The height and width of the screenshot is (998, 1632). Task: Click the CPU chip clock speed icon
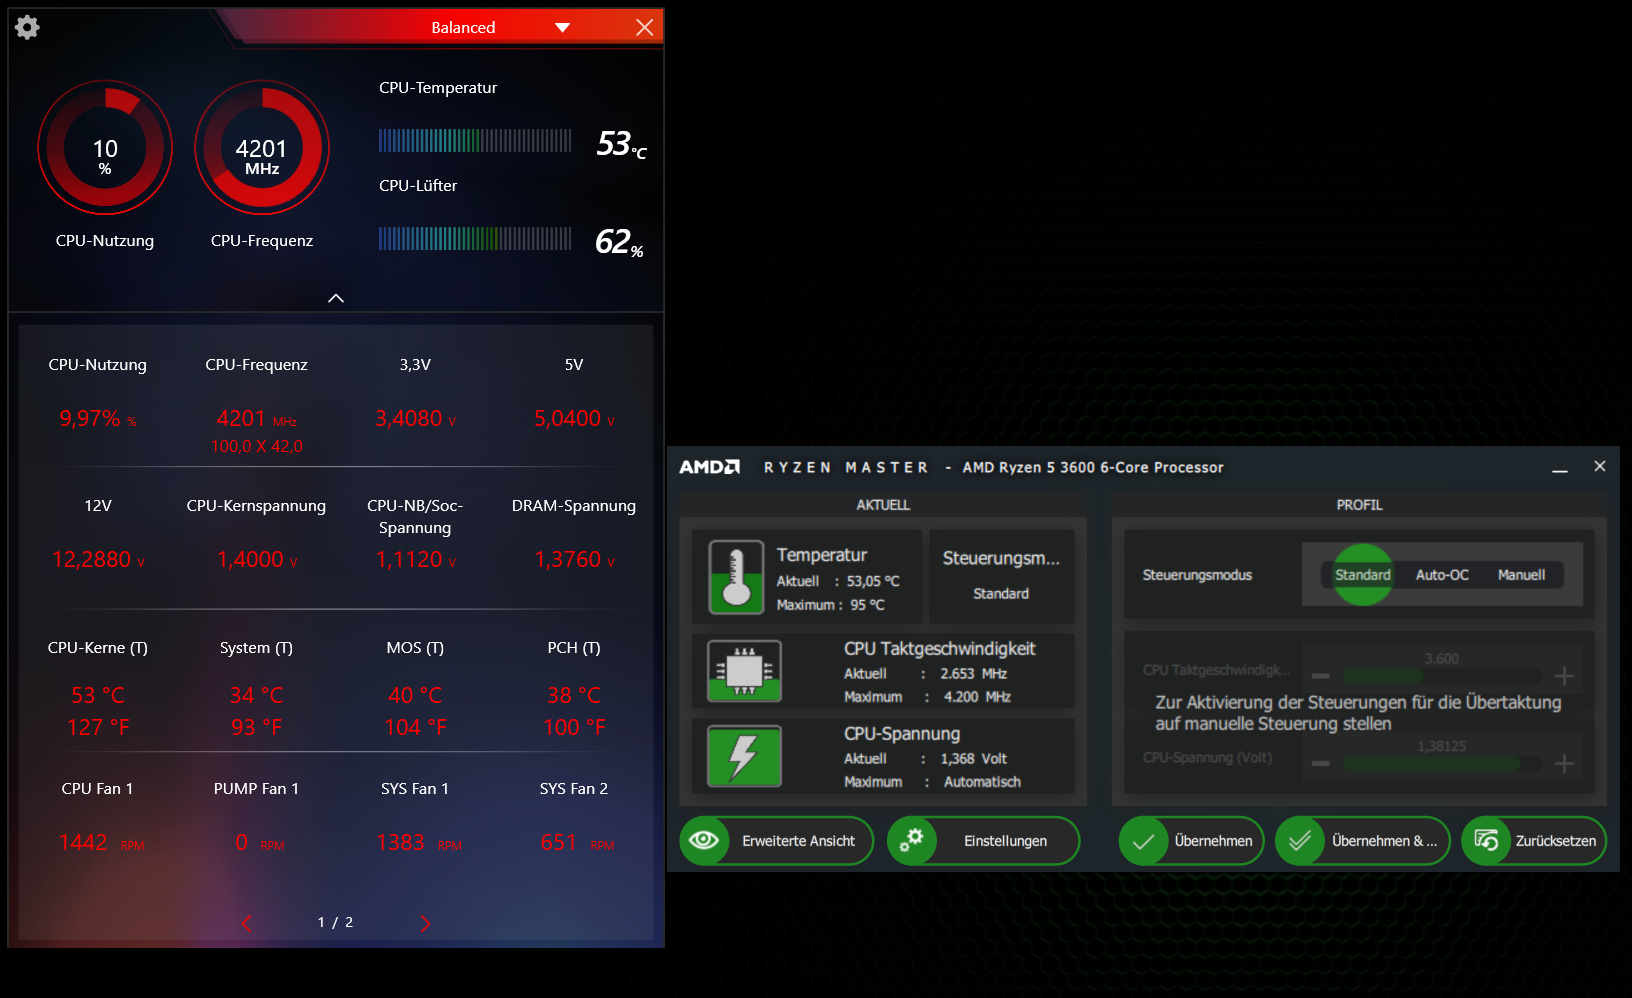[x=744, y=670]
